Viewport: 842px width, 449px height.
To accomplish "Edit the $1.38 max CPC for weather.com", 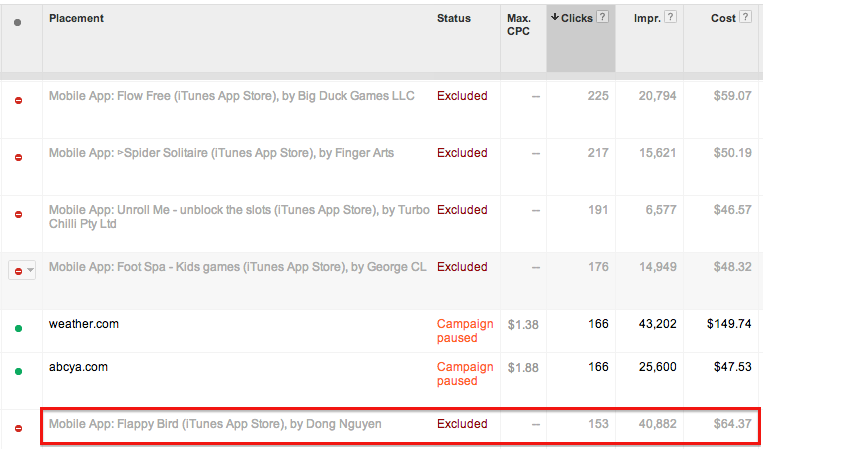I will [x=523, y=324].
